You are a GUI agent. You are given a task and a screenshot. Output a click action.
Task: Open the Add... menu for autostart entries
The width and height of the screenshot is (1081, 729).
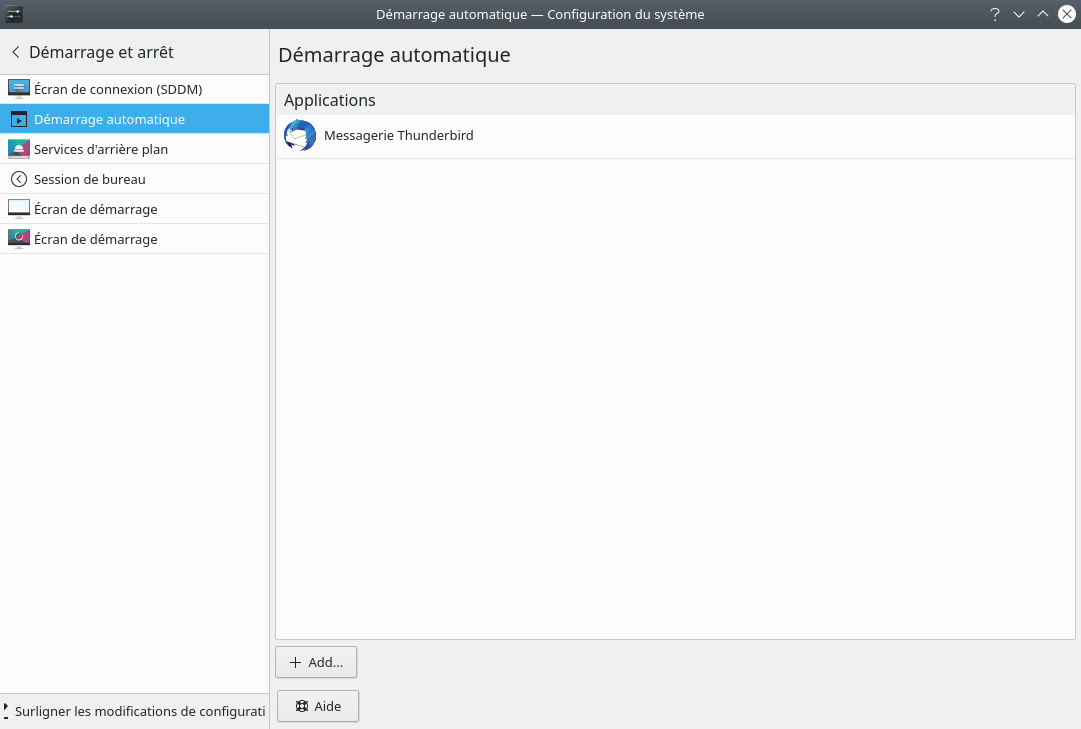click(x=316, y=662)
